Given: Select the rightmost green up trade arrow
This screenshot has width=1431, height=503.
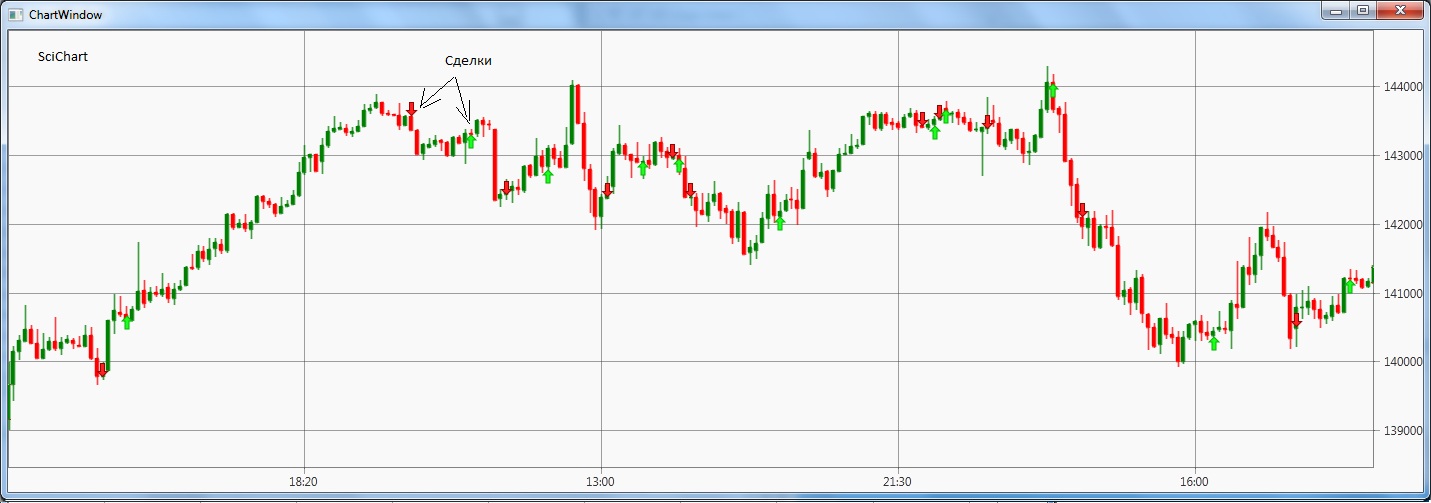Looking at the screenshot, I should pos(1349,286).
